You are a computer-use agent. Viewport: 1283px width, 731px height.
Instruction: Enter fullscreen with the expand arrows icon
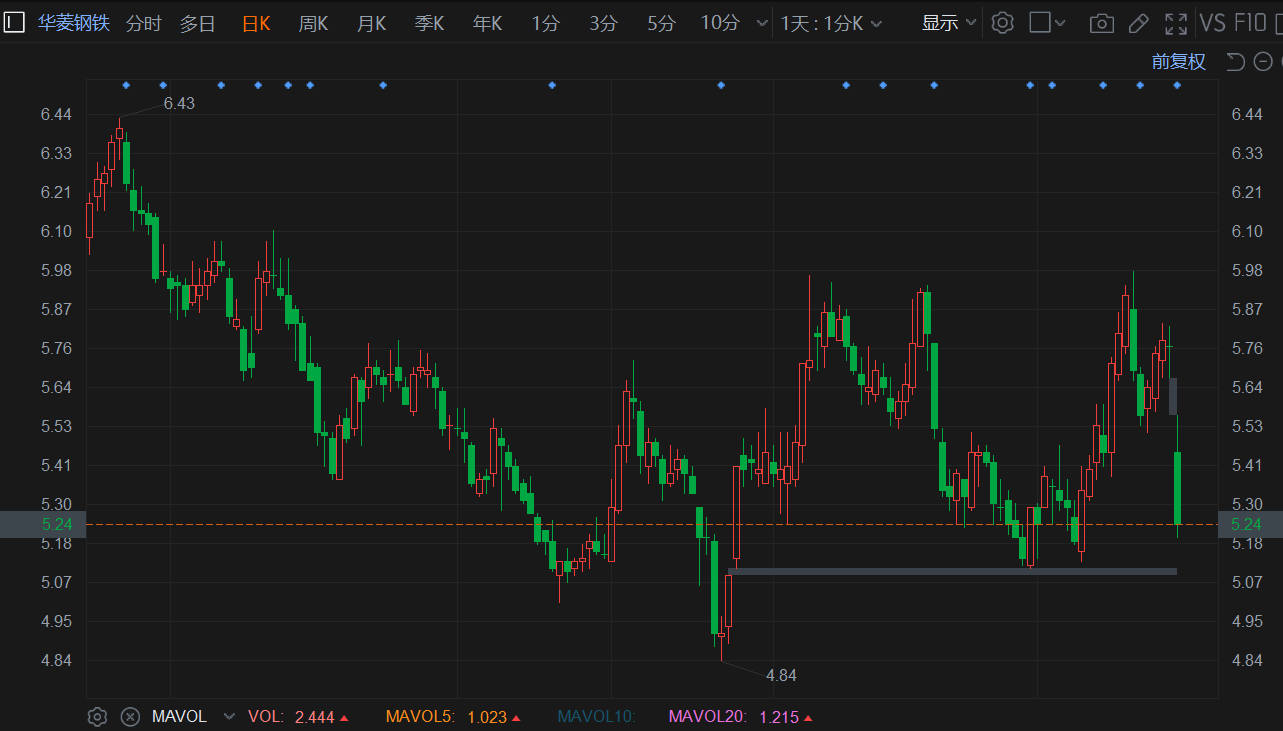point(1176,23)
